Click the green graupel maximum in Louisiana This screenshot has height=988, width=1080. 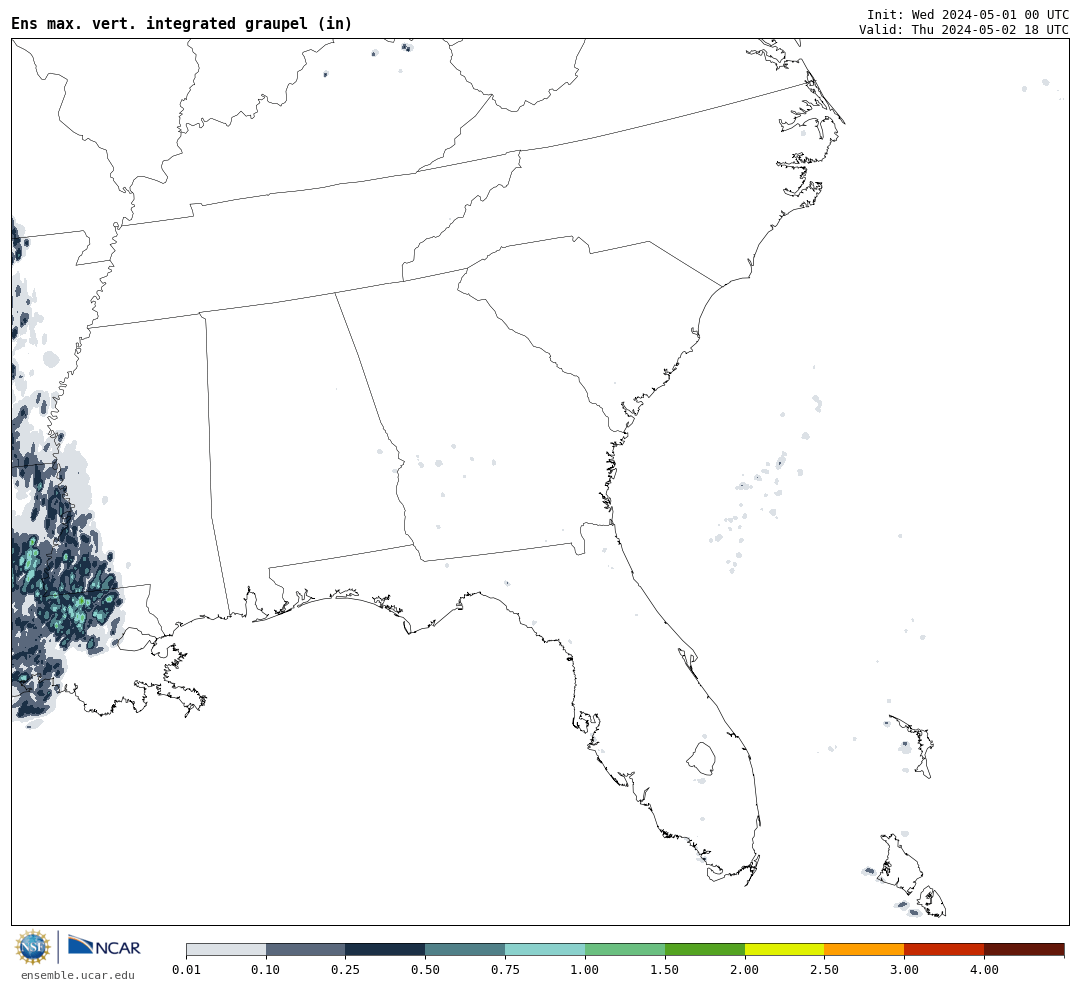pyautogui.click(x=81, y=601)
